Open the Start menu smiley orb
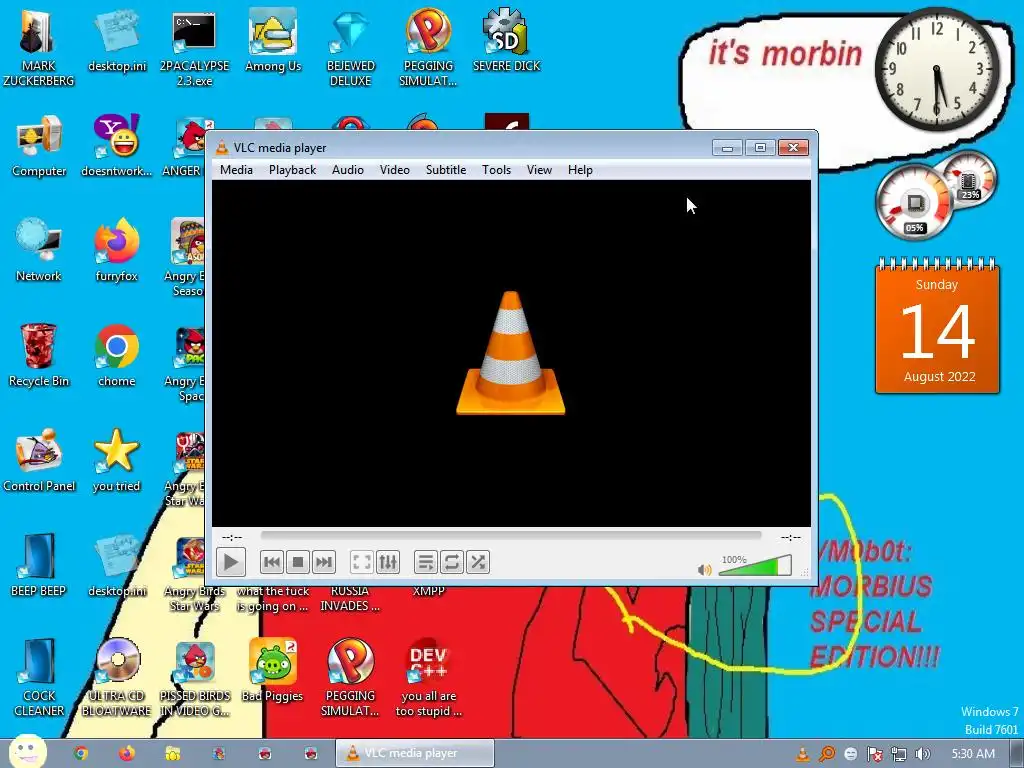This screenshot has width=1024, height=768. coord(27,752)
